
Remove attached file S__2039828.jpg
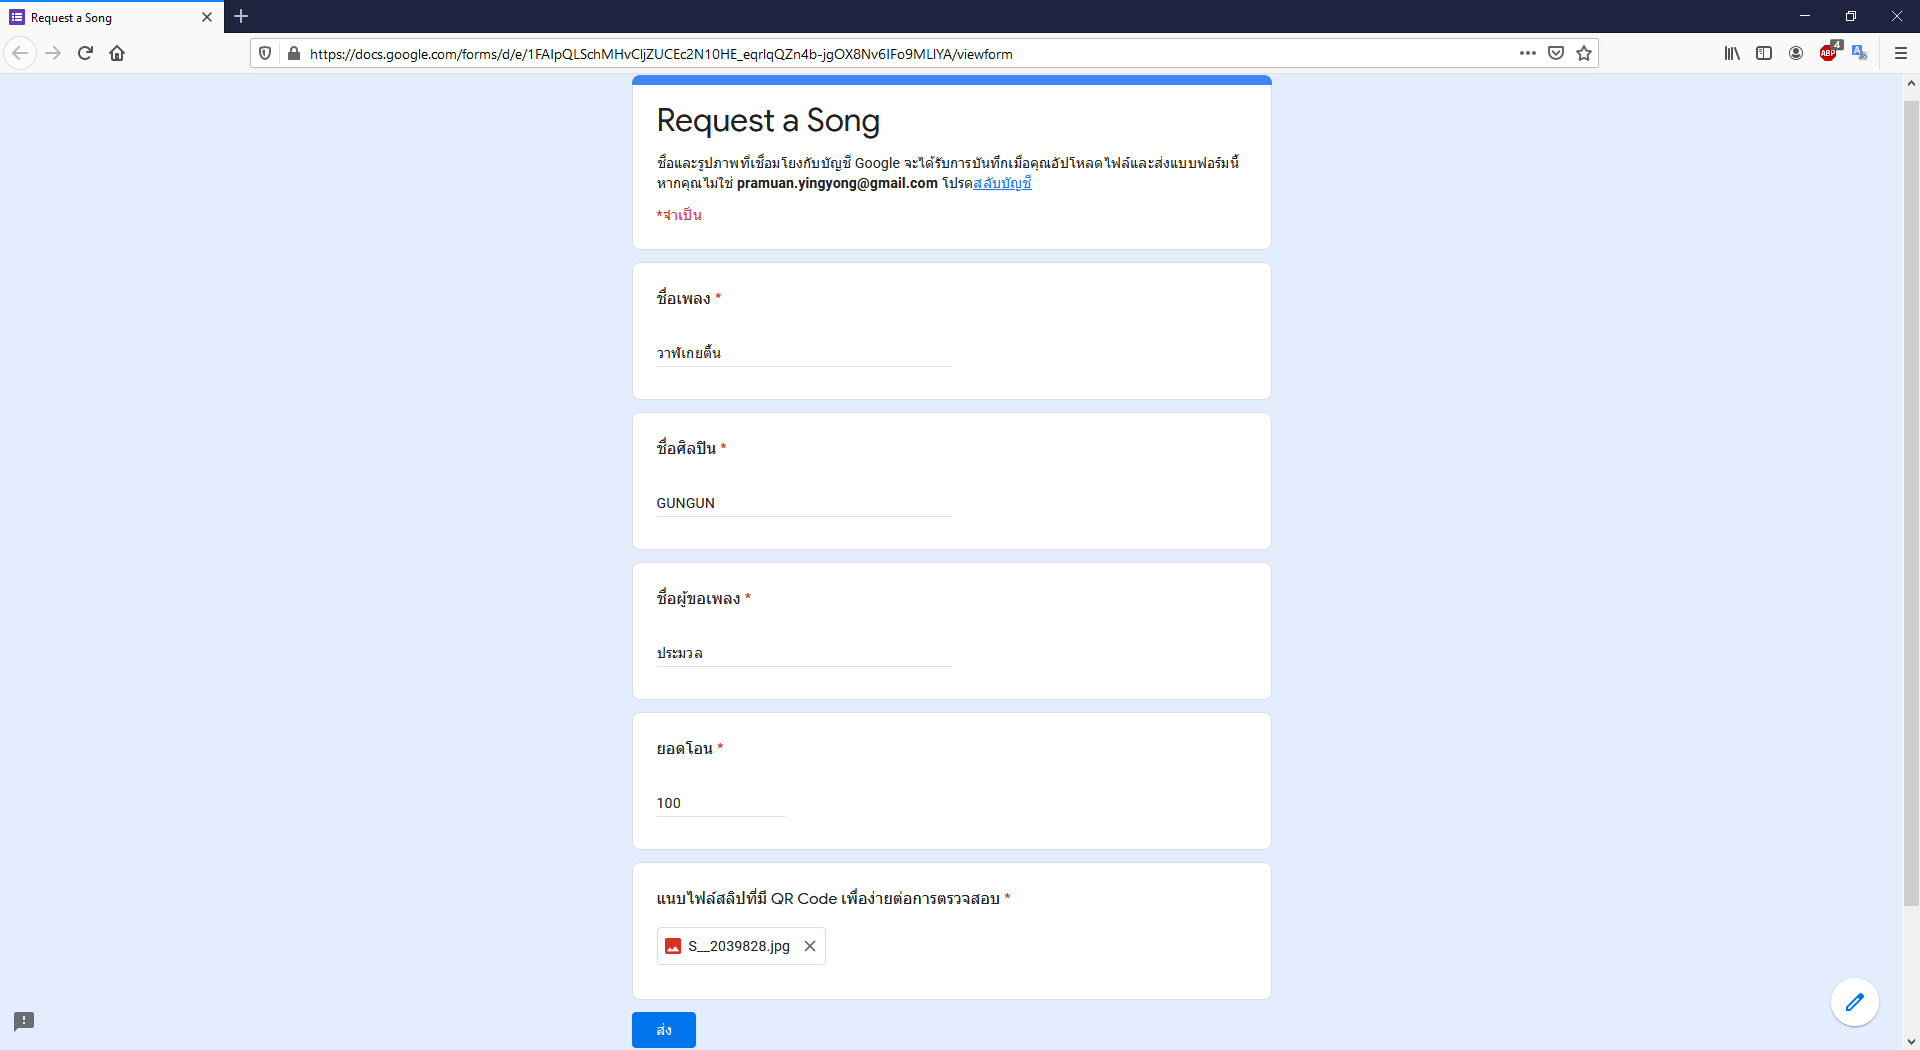click(x=810, y=946)
